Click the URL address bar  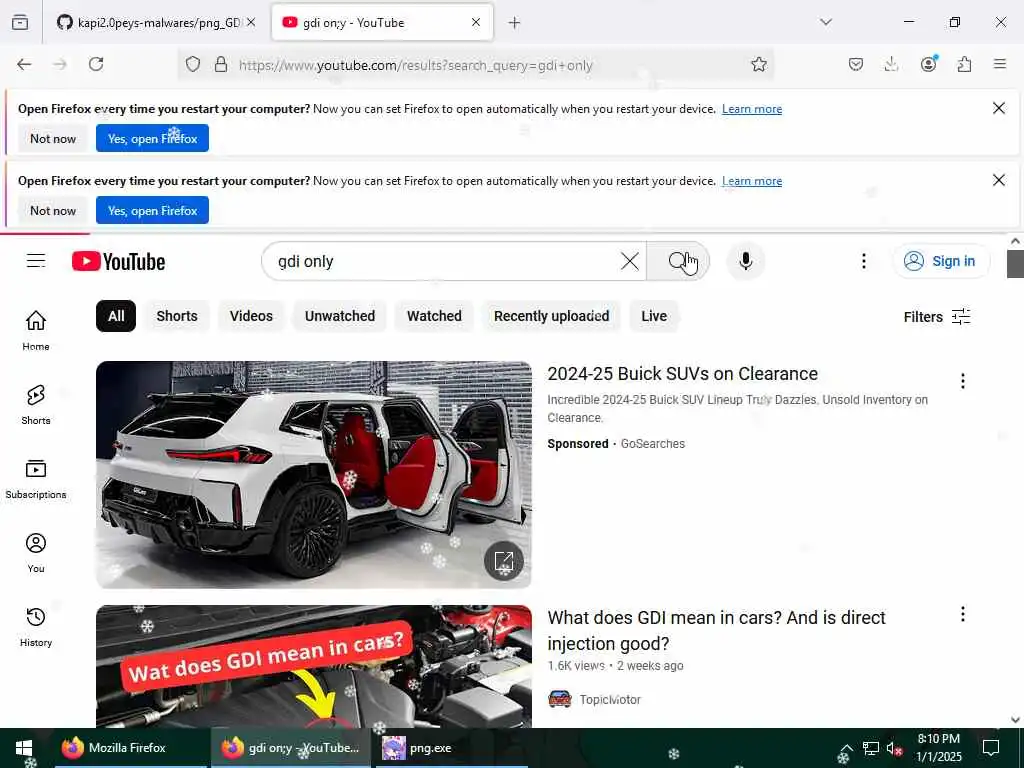click(477, 65)
